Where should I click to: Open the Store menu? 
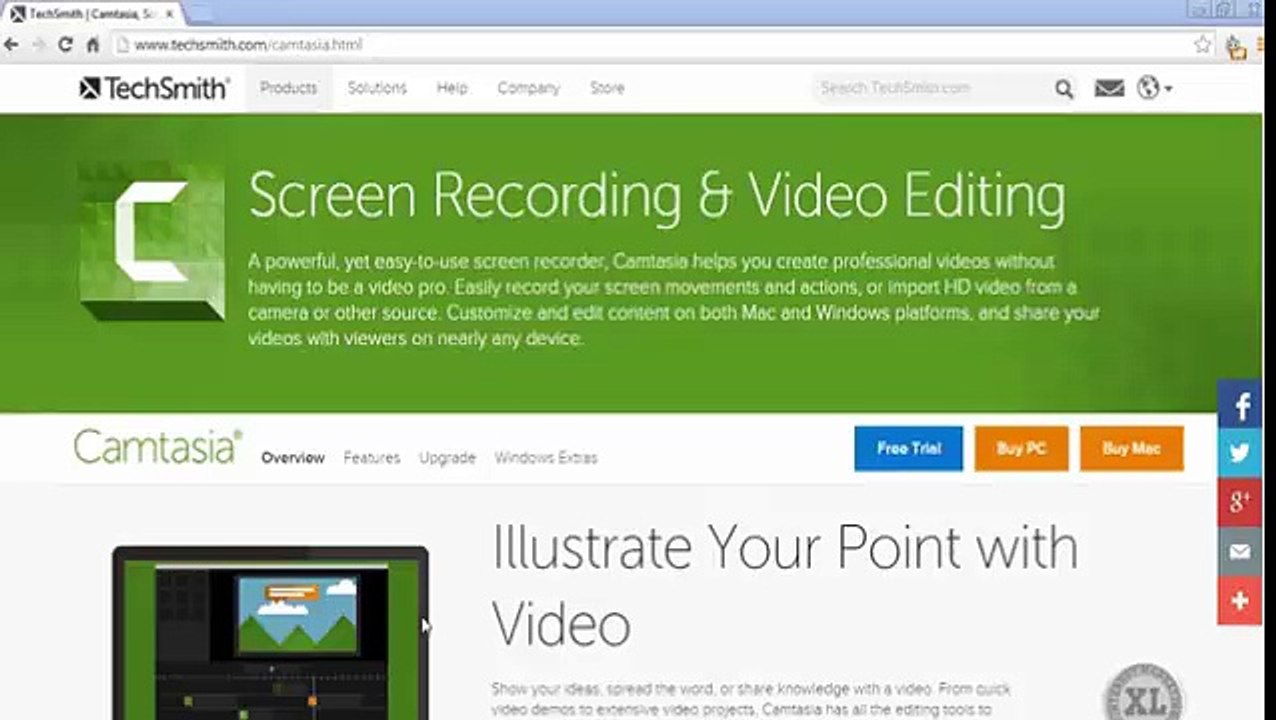tap(607, 88)
